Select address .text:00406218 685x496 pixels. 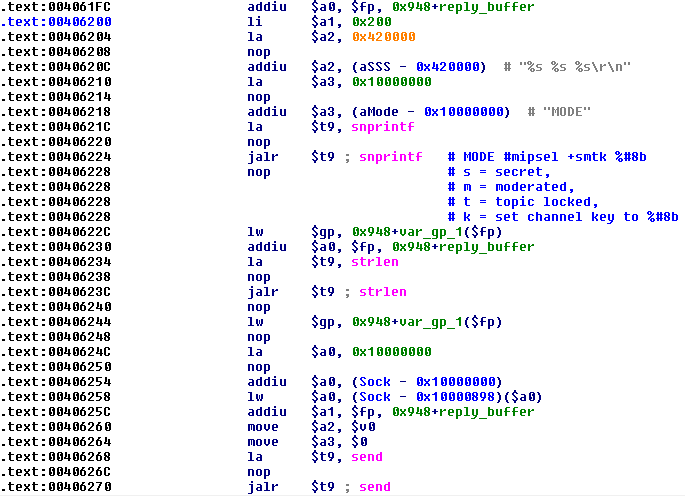click(56, 112)
